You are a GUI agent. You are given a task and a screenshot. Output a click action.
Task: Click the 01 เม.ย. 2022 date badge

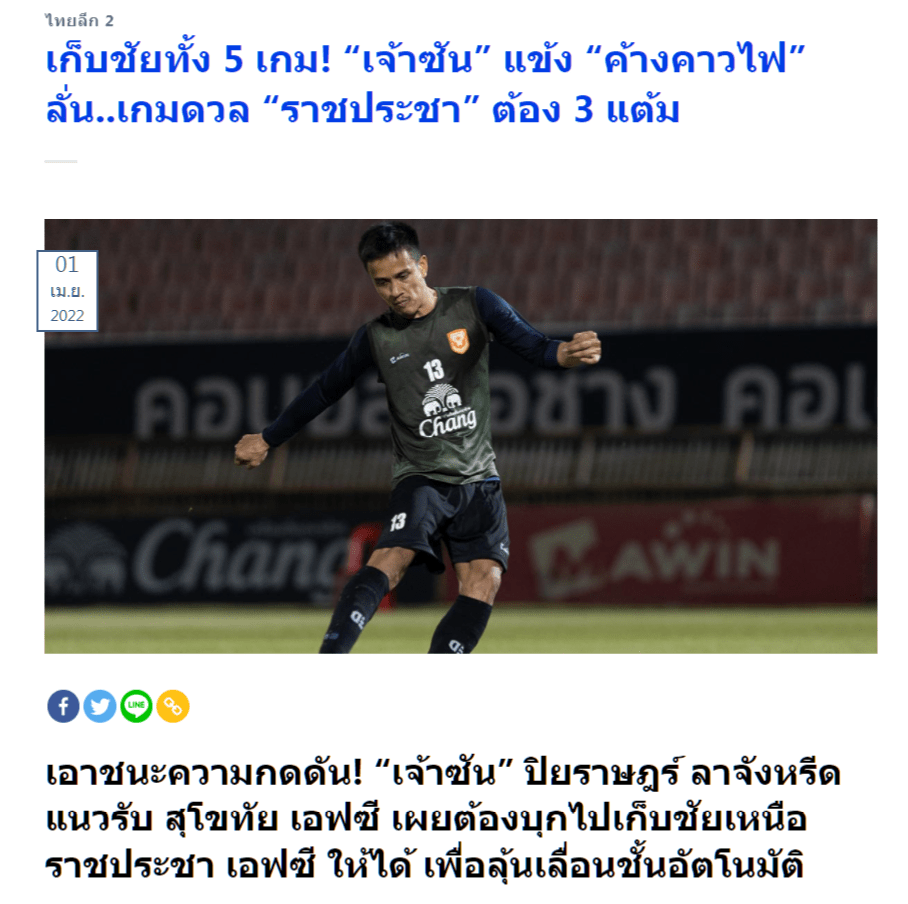click(67, 291)
